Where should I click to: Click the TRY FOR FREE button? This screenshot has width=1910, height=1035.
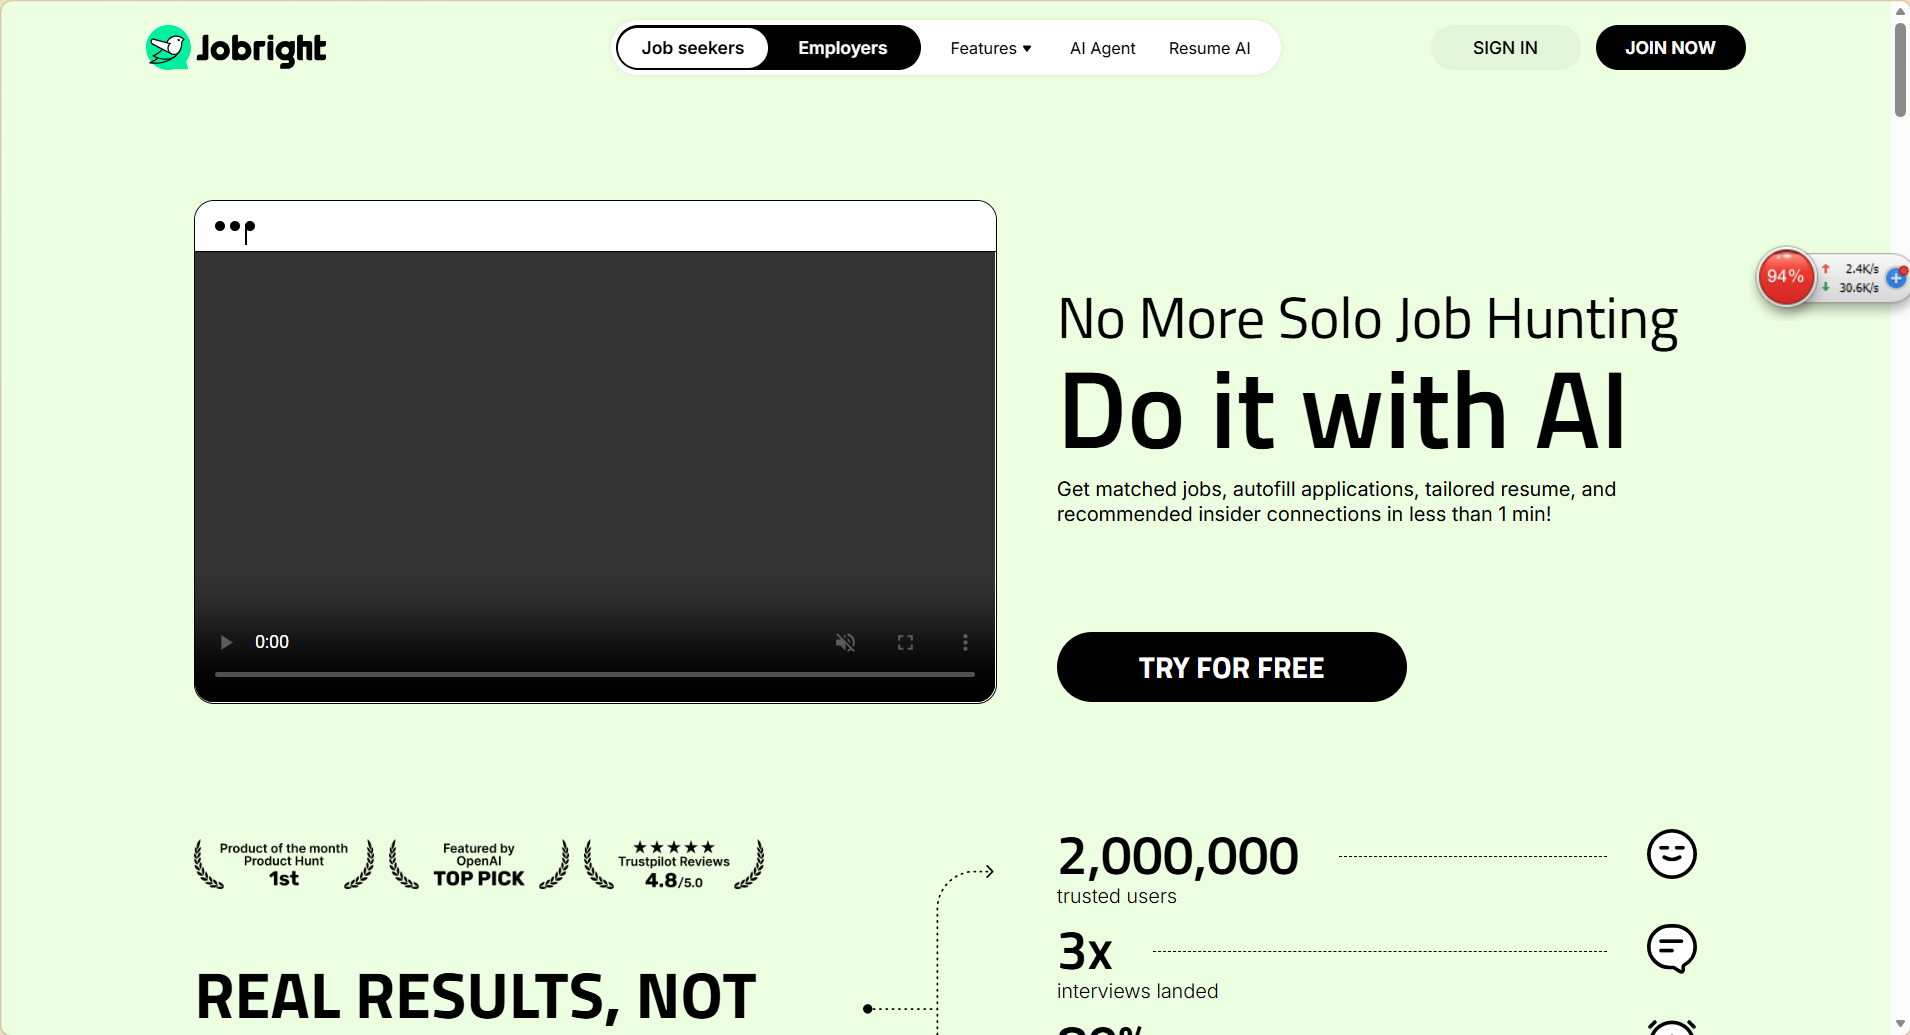pos(1231,667)
